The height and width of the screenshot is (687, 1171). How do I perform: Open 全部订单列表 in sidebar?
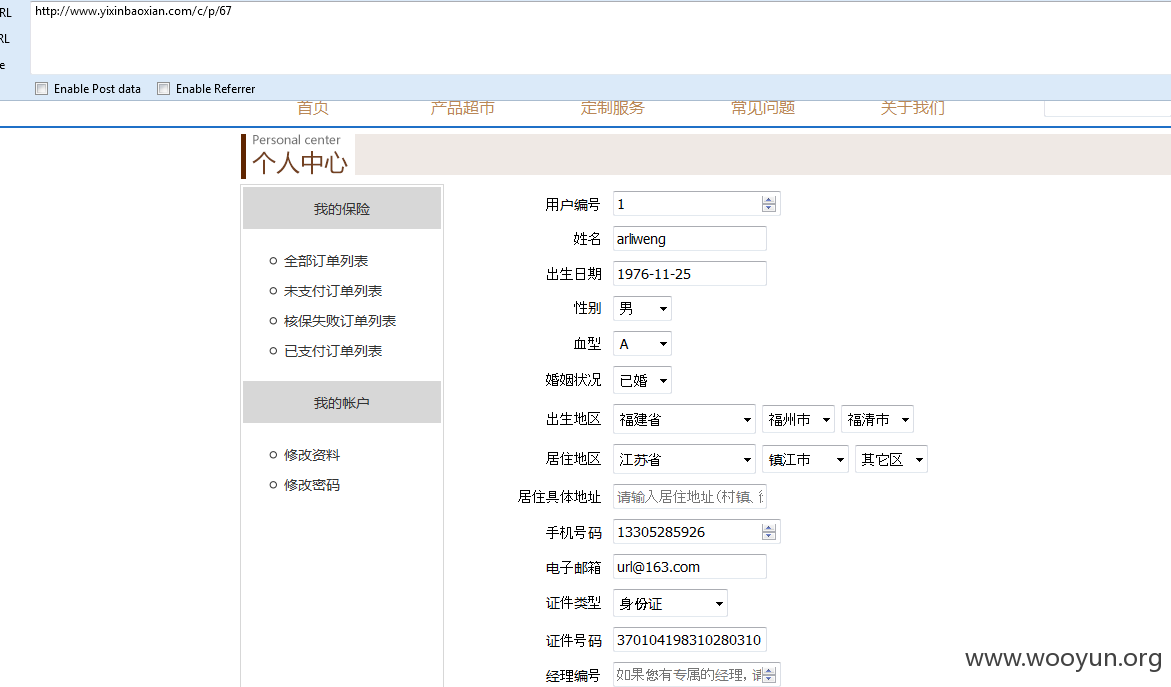326,261
